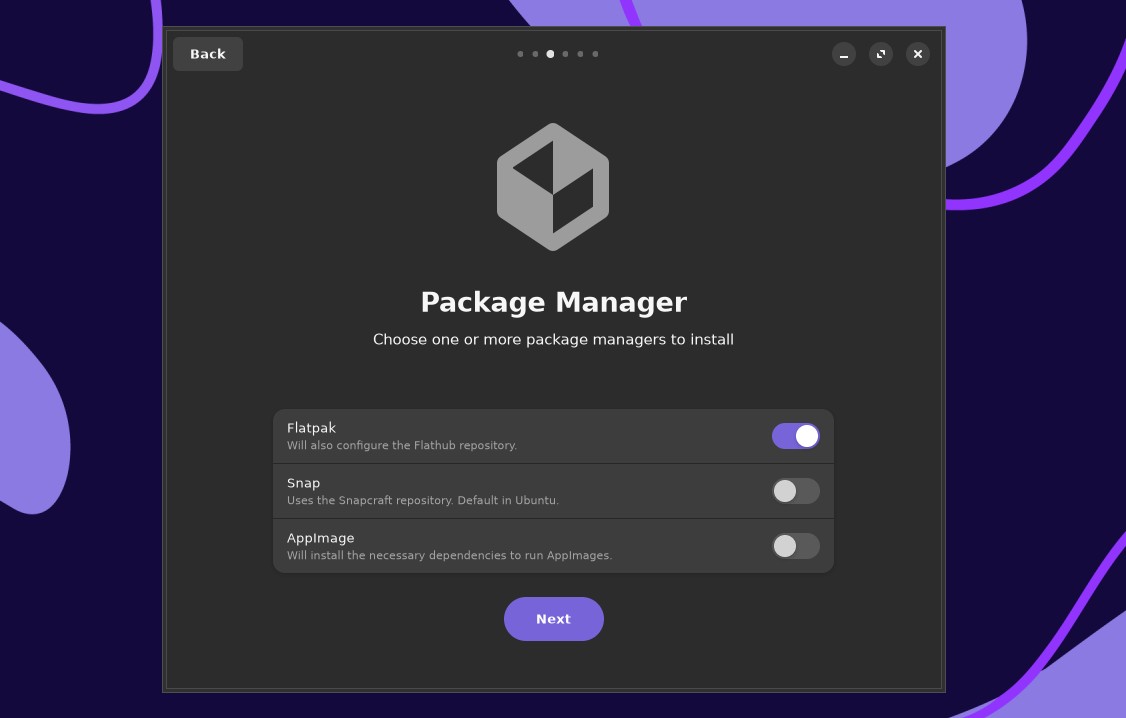The height and width of the screenshot is (718, 1126).
Task: Click the active third page indicator dot
Action: tap(550, 54)
